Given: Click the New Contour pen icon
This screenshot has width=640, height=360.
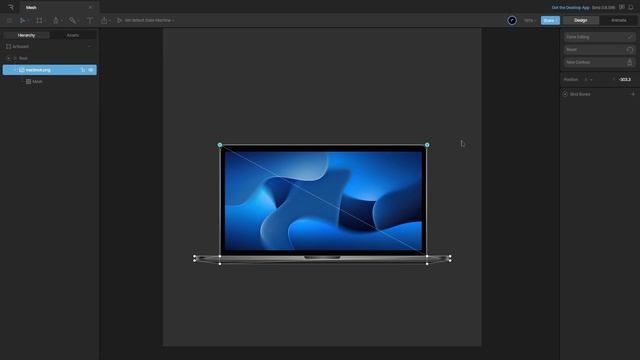Looking at the screenshot, I should click(630, 62).
